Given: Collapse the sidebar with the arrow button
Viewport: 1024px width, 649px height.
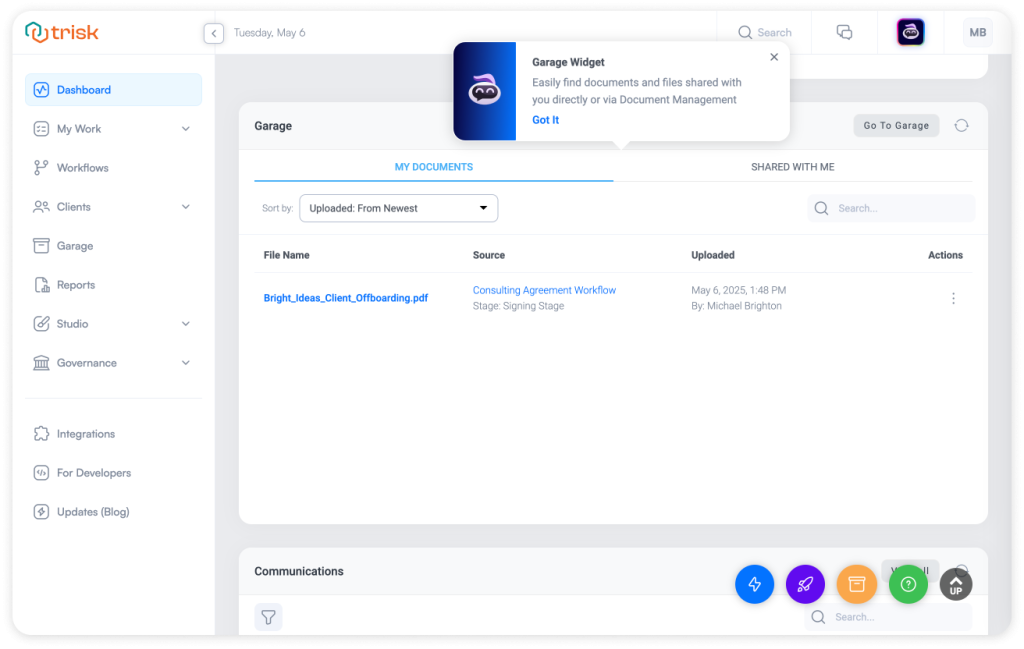Looking at the screenshot, I should pyautogui.click(x=213, y=33).
